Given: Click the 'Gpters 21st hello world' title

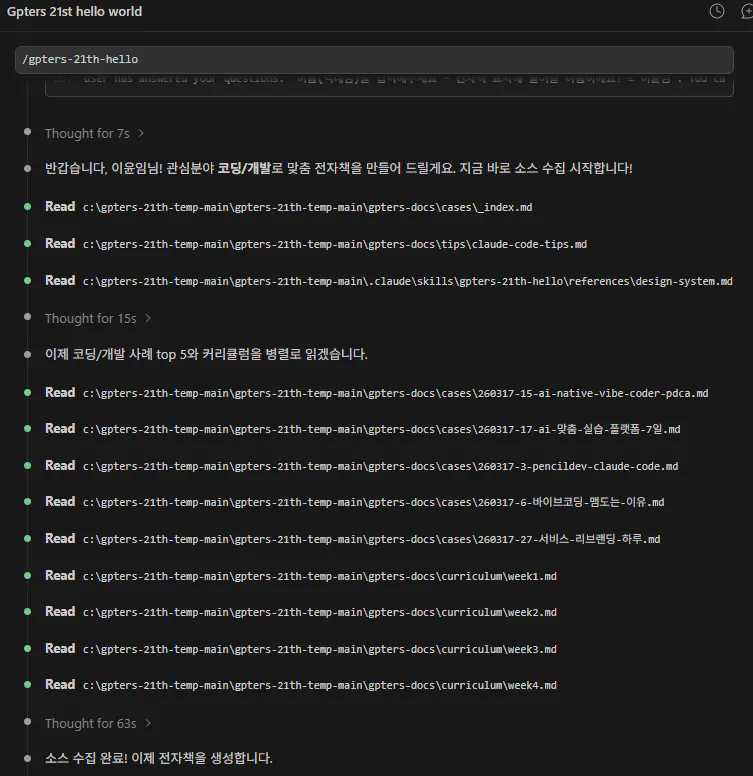Looking at the screenshot, I should tap(74, 11).
